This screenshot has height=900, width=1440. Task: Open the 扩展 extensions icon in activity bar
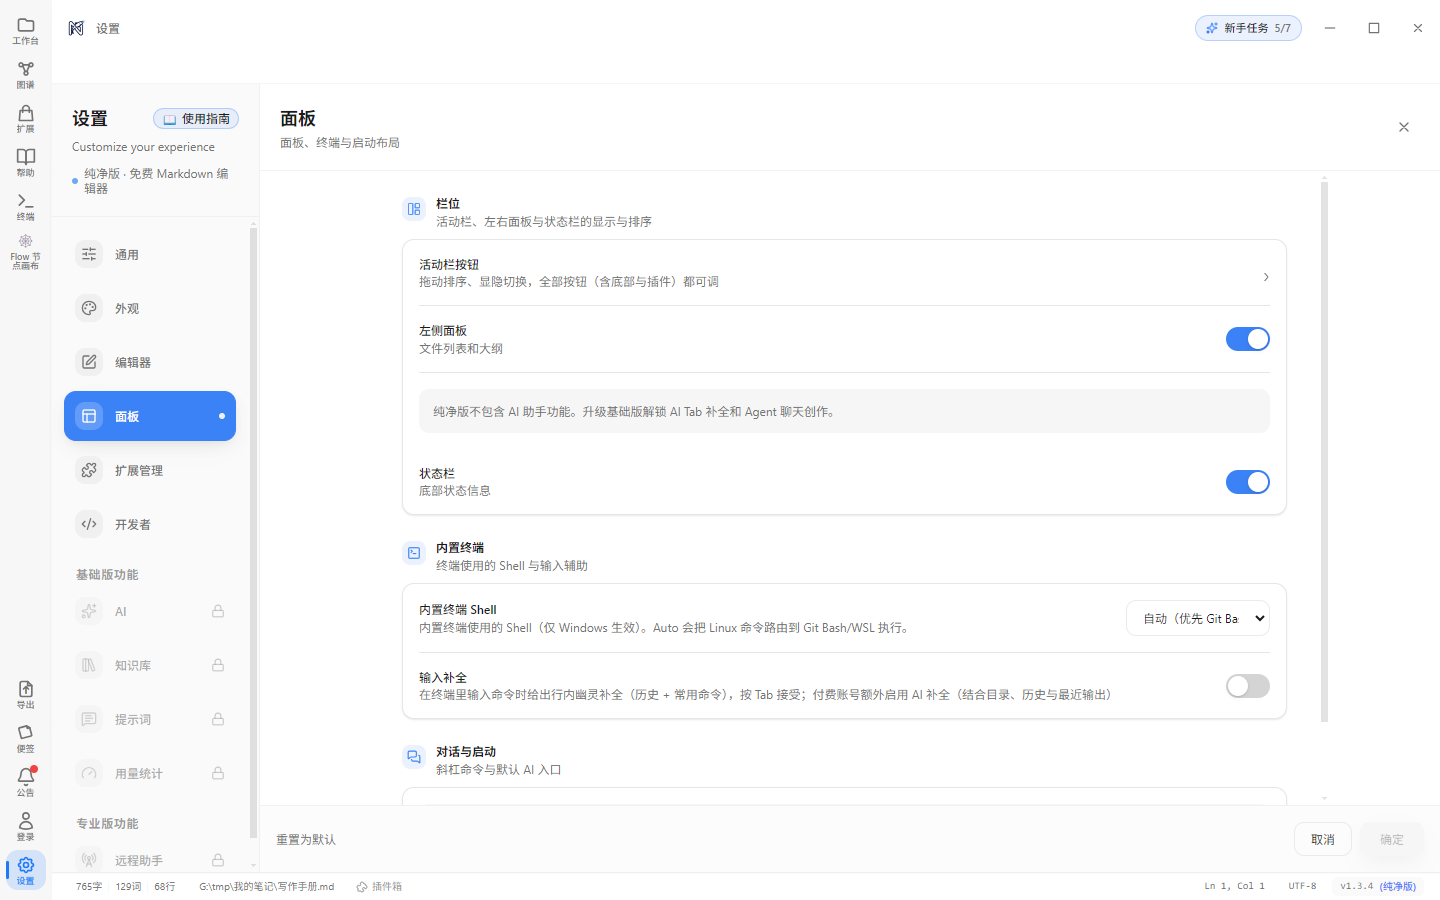click(x=26, y=119)
